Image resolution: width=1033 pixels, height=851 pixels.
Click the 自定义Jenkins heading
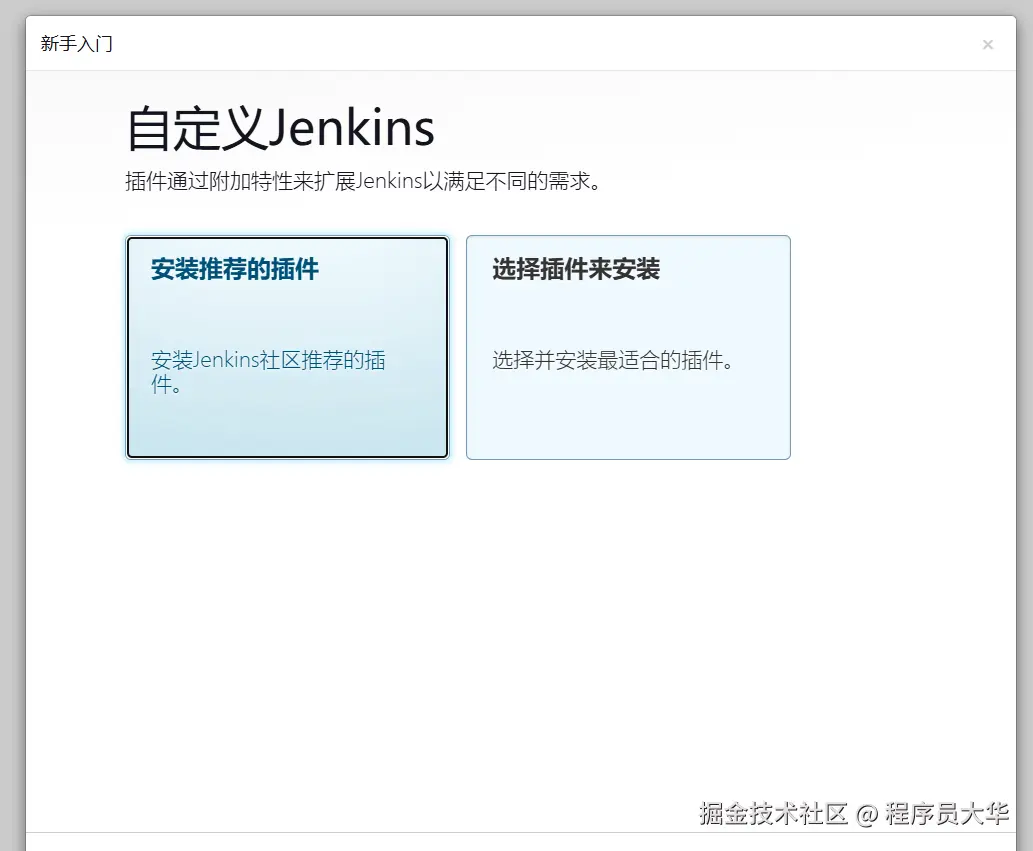click(280, 128)
